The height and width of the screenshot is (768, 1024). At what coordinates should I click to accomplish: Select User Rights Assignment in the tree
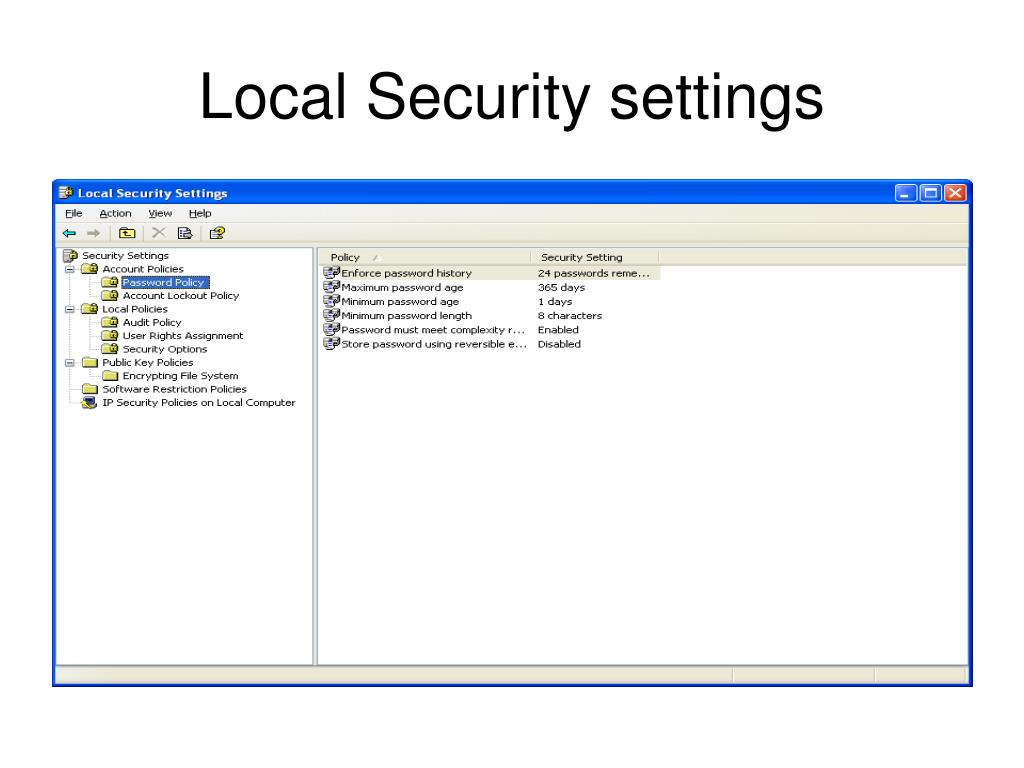pyautogui.click(x=183, y=336)
